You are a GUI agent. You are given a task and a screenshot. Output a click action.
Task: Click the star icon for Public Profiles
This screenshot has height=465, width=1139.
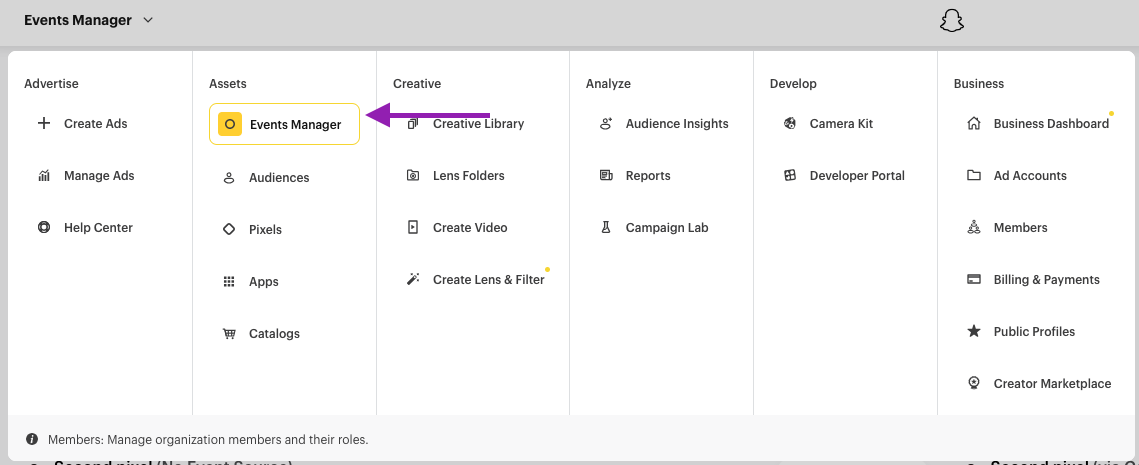(974, 331)
